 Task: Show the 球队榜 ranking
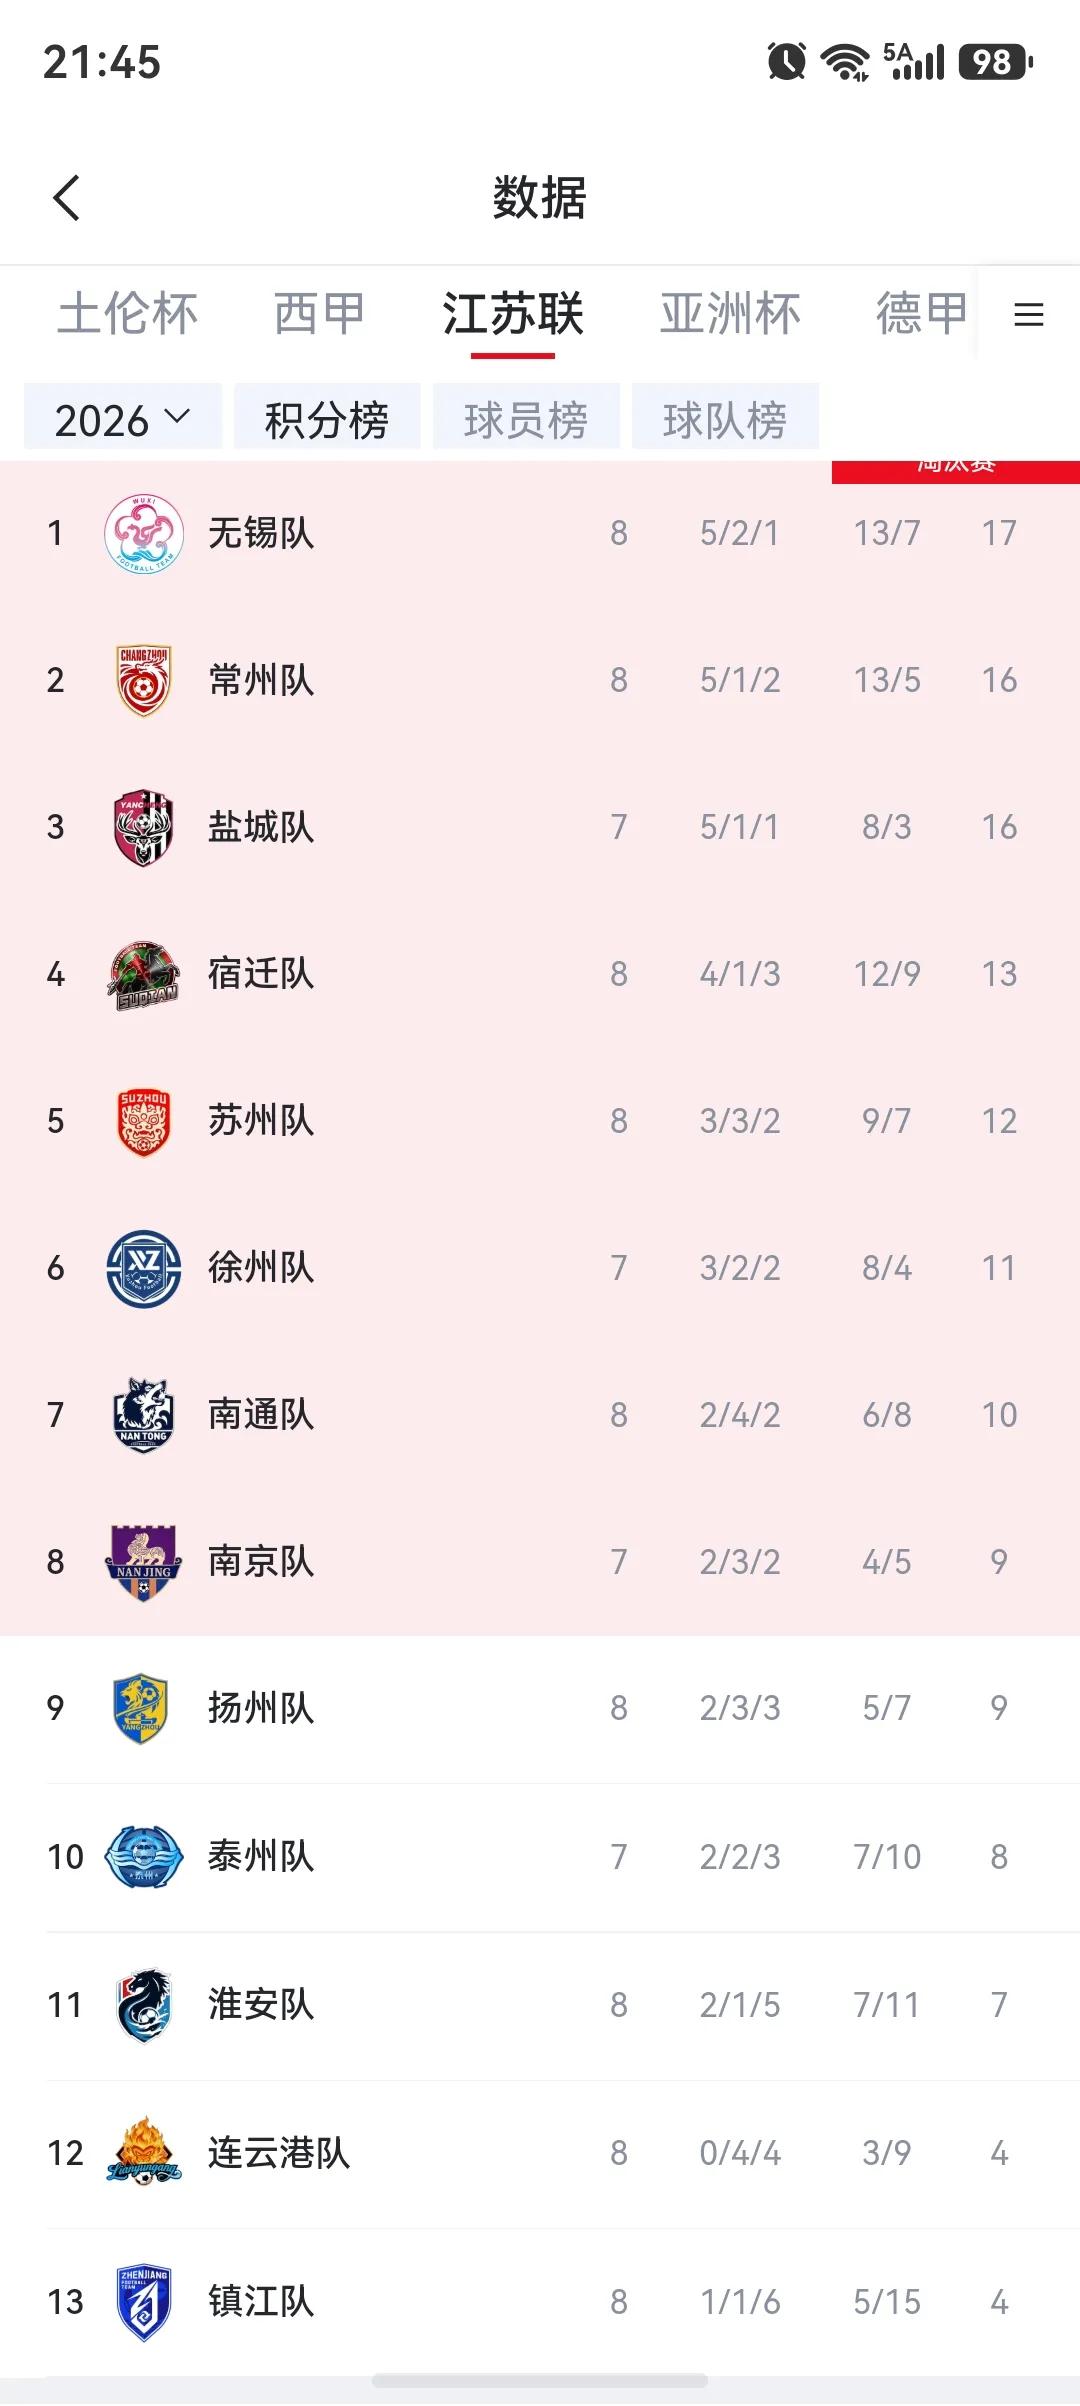pos(725,419)
